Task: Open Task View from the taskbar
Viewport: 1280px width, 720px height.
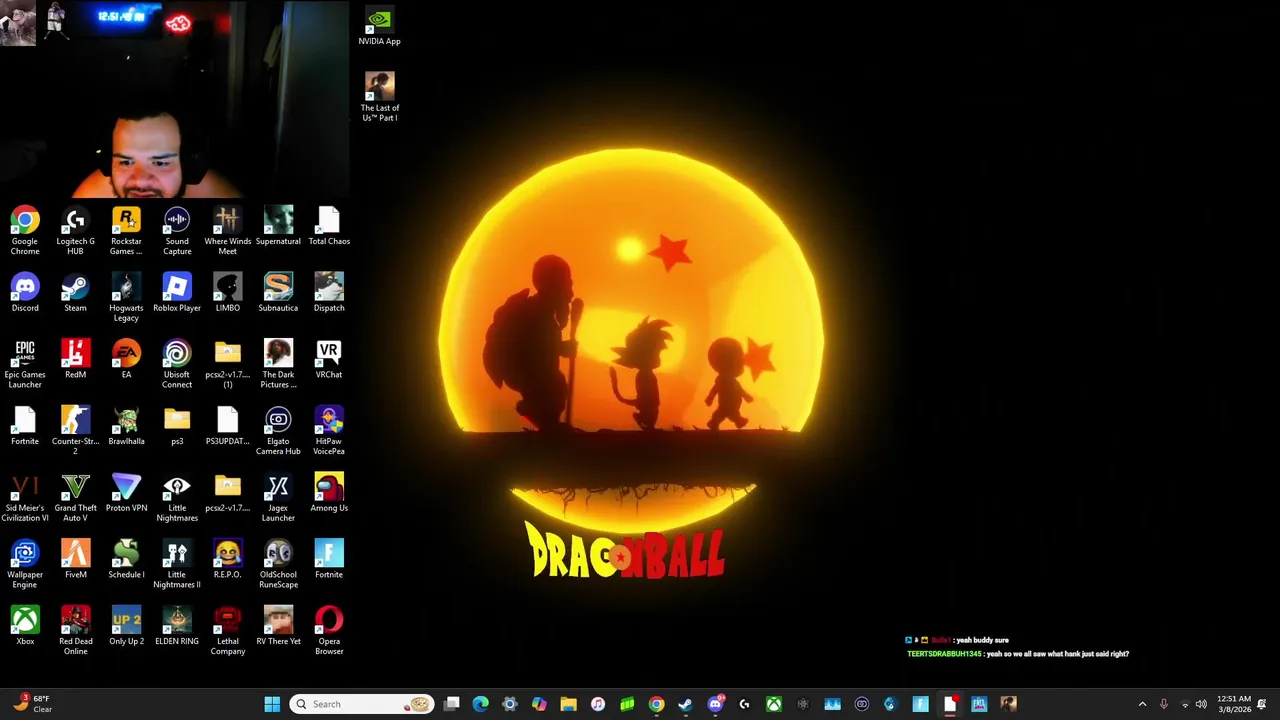Action: click(x=452, y=704)
